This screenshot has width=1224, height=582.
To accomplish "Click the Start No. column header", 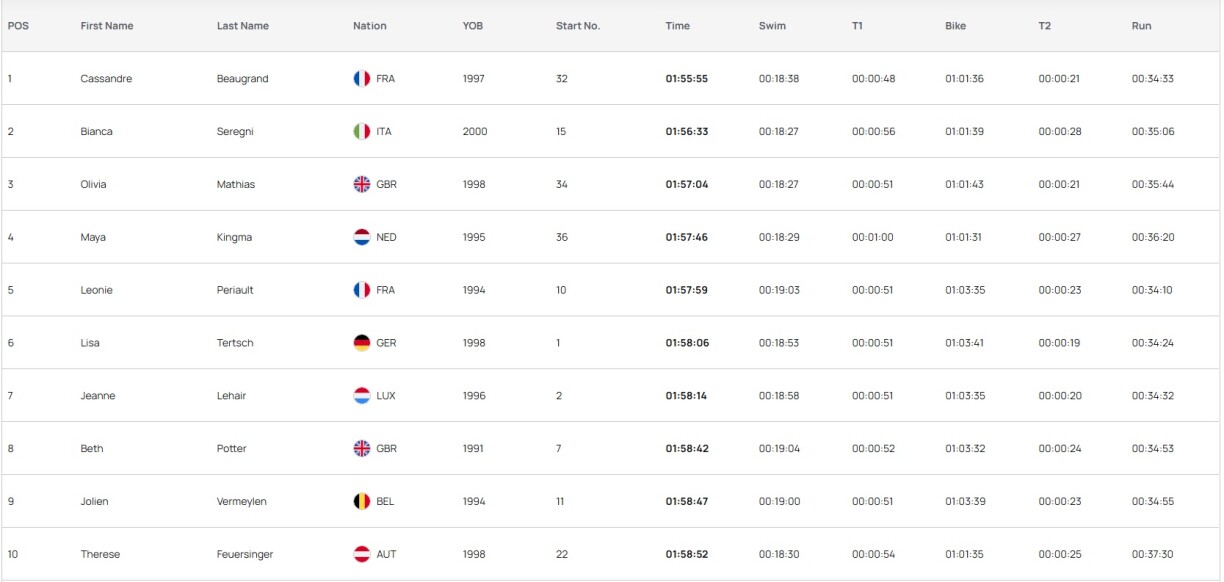I will [x=577, y=26].
